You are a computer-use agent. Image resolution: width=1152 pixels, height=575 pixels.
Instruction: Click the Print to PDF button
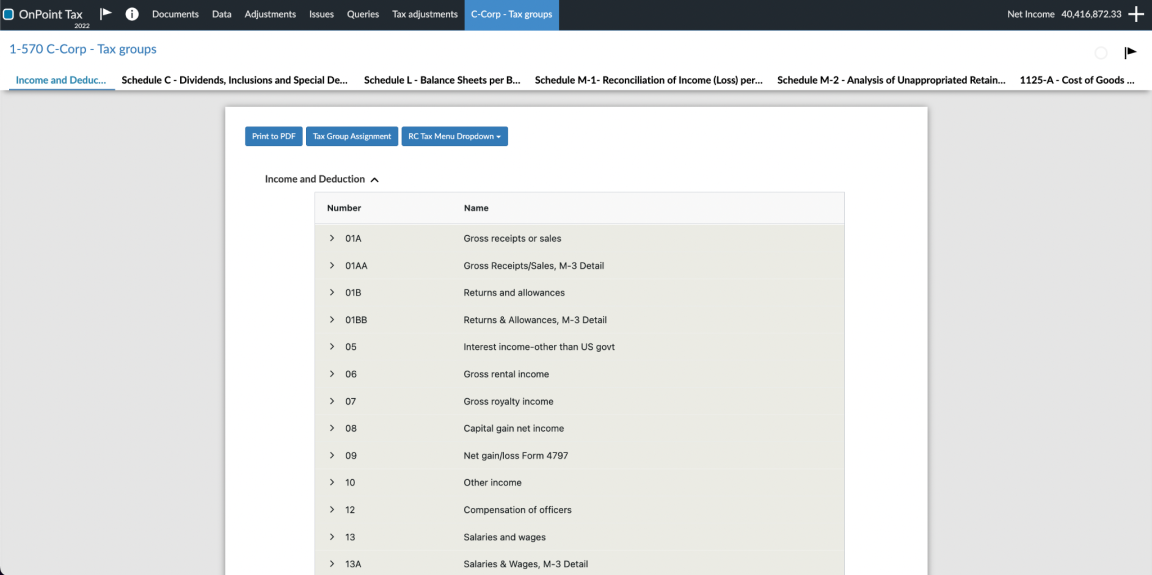point(273,137)
